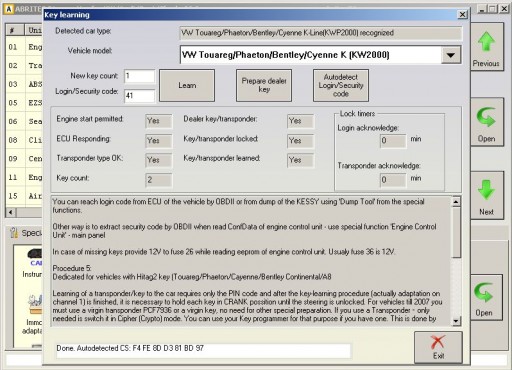512x370 pixels.
Task: Click the Learn button
Action: point(187,85)
